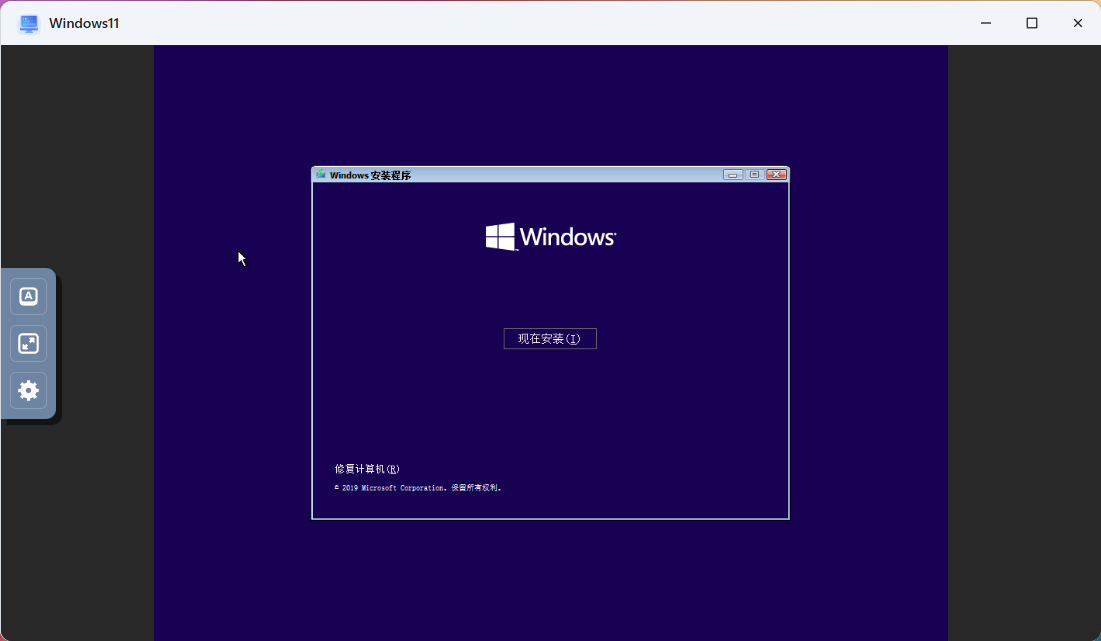
Task: Minimize the Windows11 VM window
Action: click(x=986, y=23)
